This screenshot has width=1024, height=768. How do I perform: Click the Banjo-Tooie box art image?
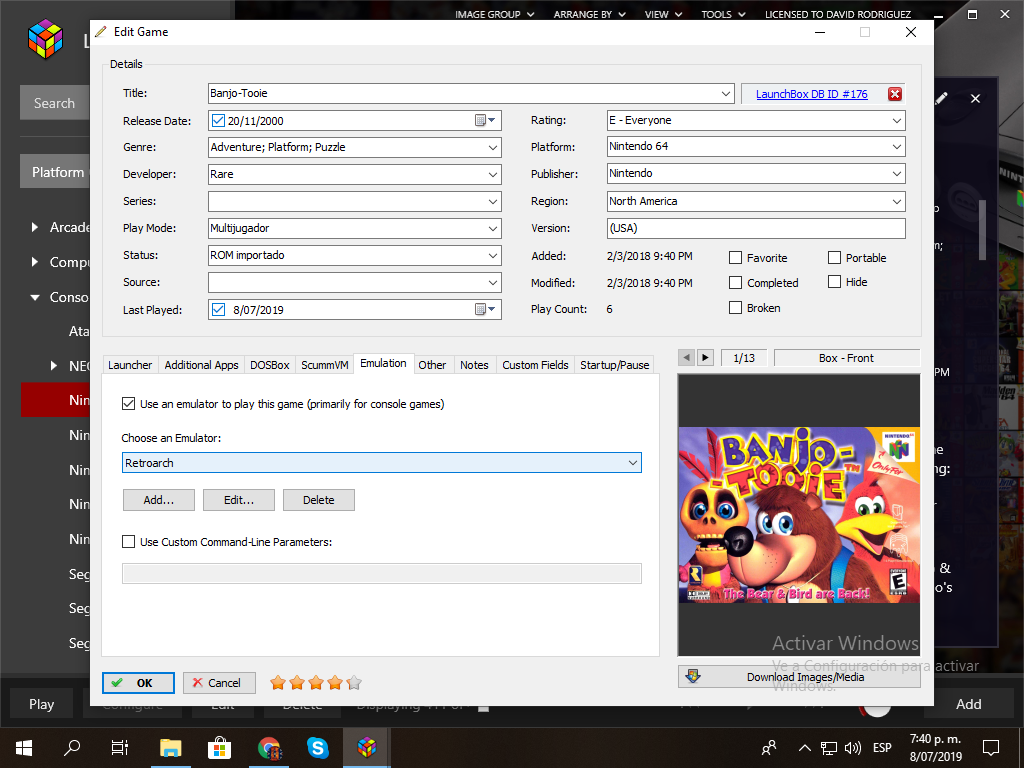coord(799,515)
